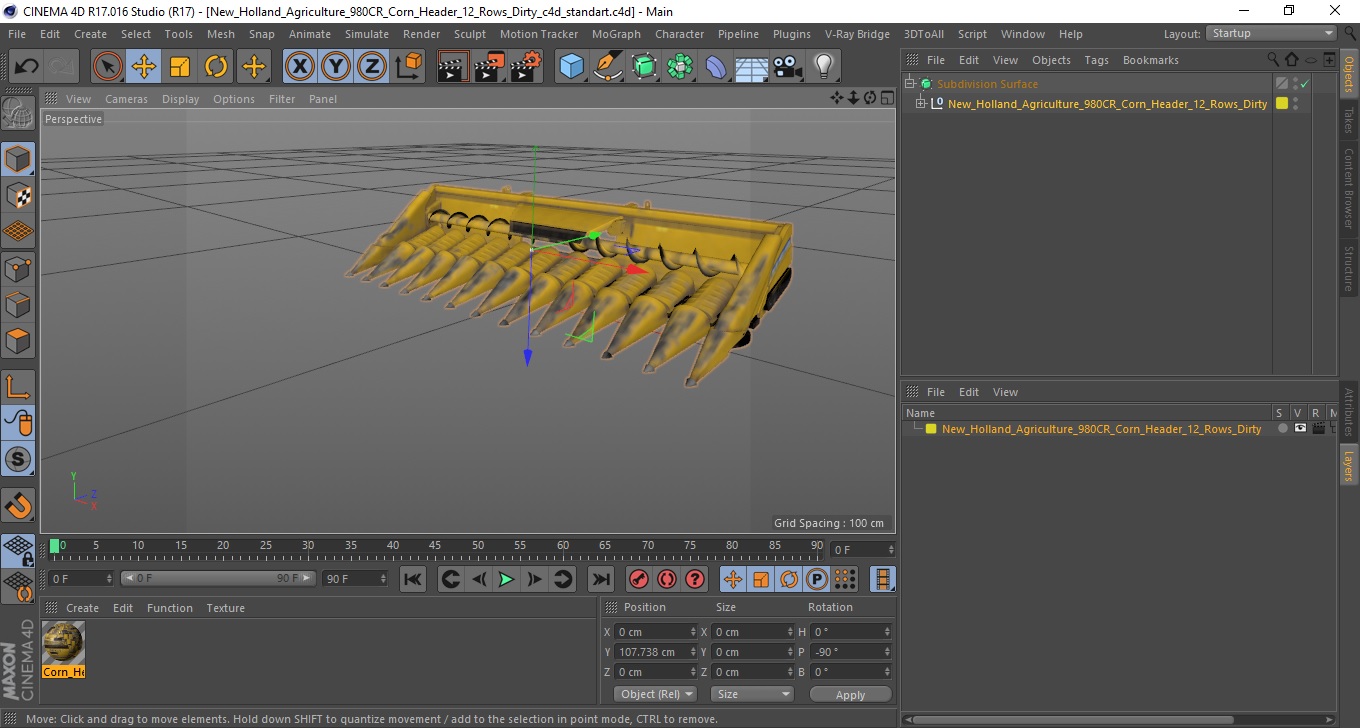Viewport: 1360px width, 728px height.
Task: Open the MoGraph menu
Action: (x=616, y=34)
